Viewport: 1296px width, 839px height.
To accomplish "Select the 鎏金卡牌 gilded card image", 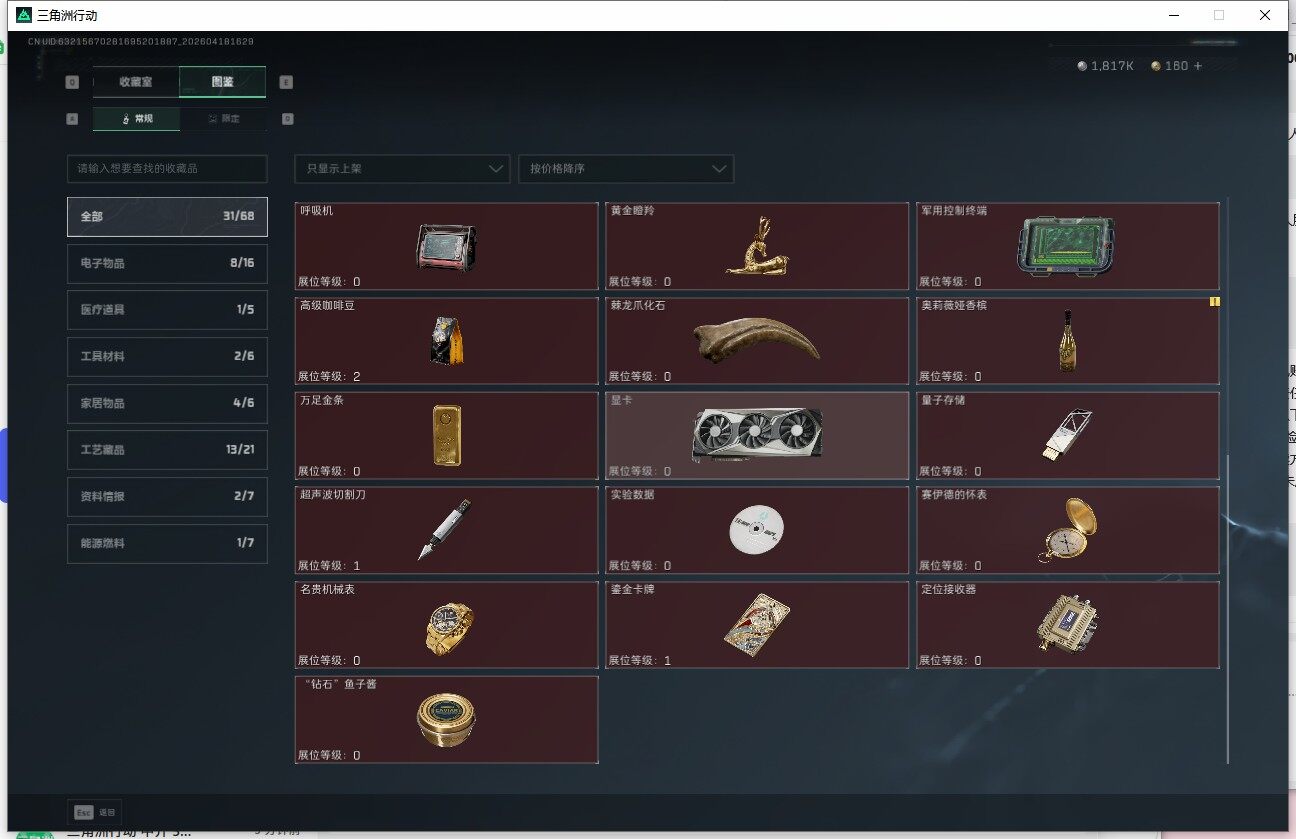I will pyautogui.click(x=757, y=625).
